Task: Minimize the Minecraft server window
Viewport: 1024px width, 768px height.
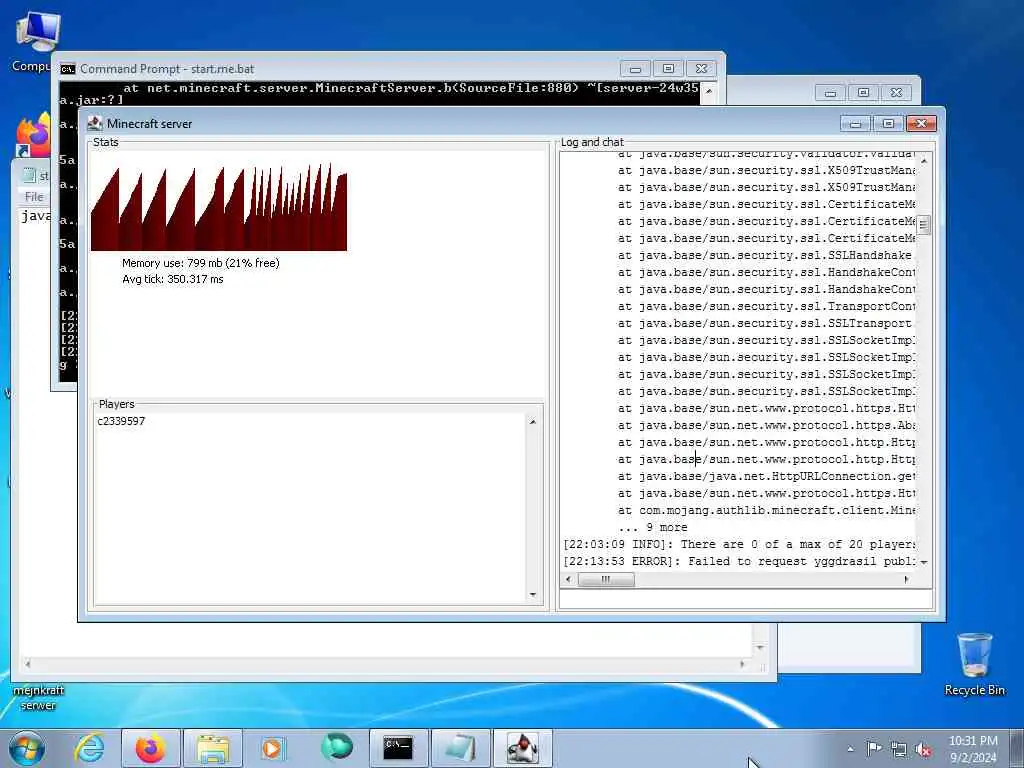Action: point(856,123)
